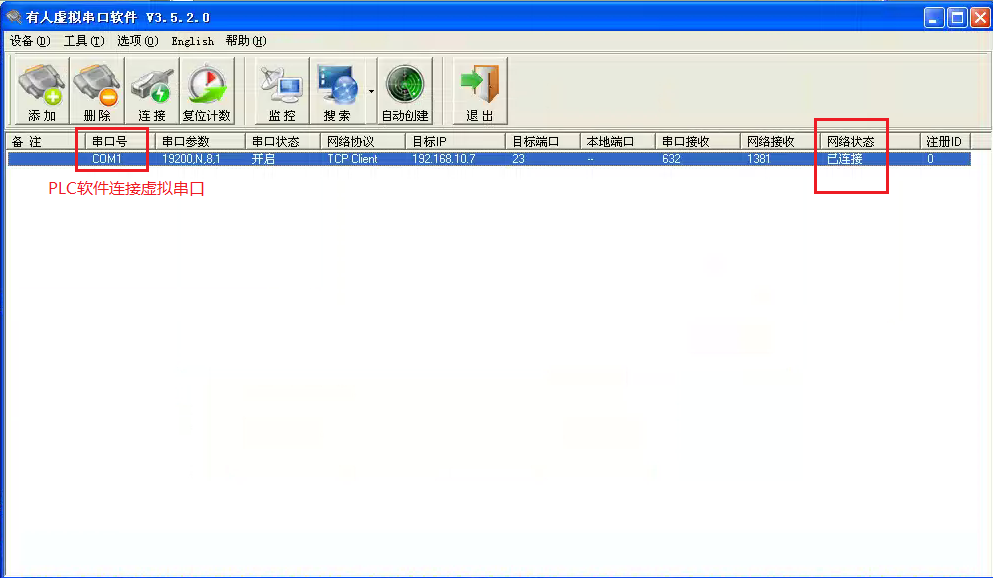
Task: Click the 注册ID column header
Action: [943, 142]
